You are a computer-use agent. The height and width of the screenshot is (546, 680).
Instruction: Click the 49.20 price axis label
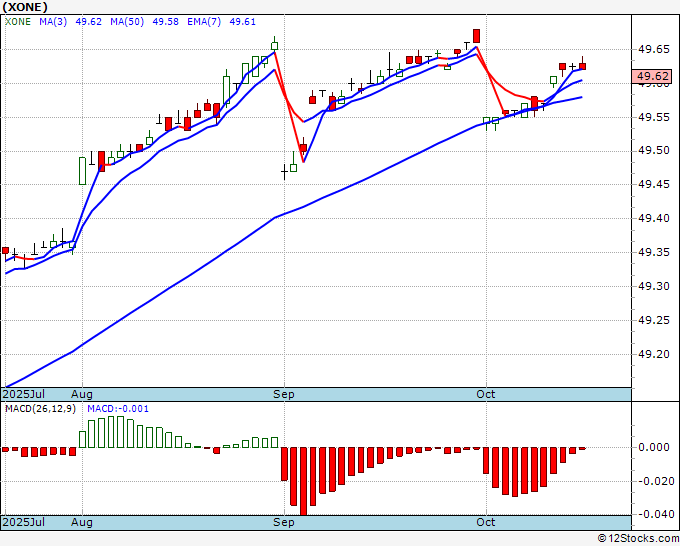(x=654, y=354)
